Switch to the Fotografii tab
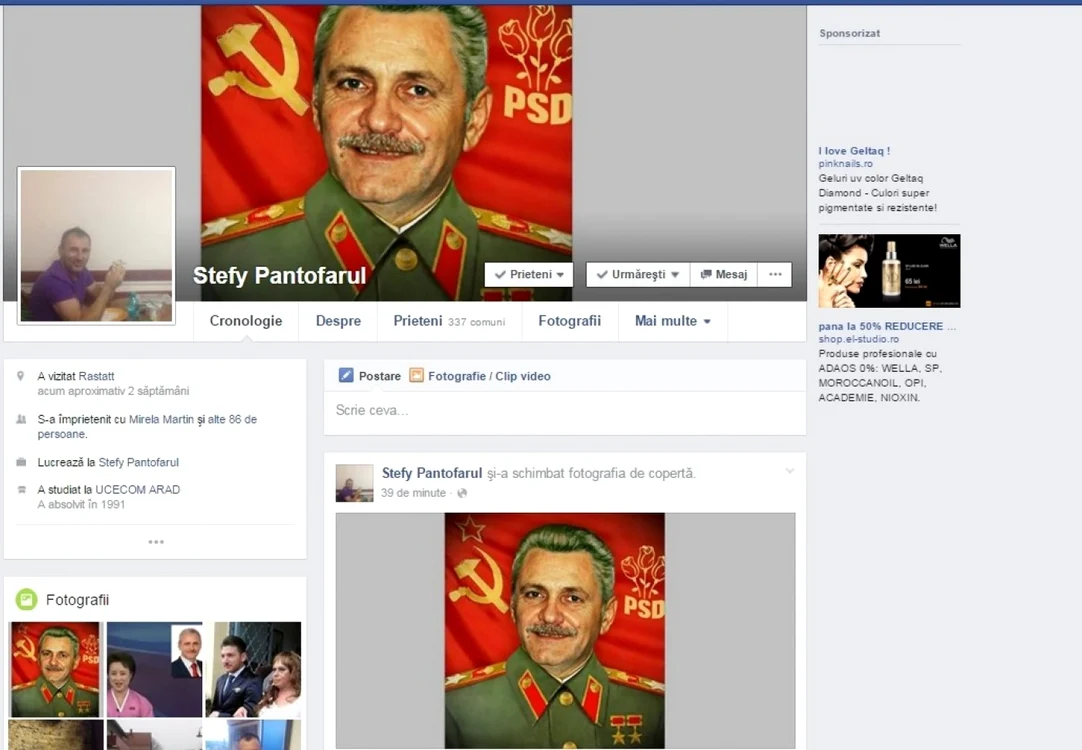This screenshot has width=1082, height=750. pyautogui.click(x=569, y=321)
